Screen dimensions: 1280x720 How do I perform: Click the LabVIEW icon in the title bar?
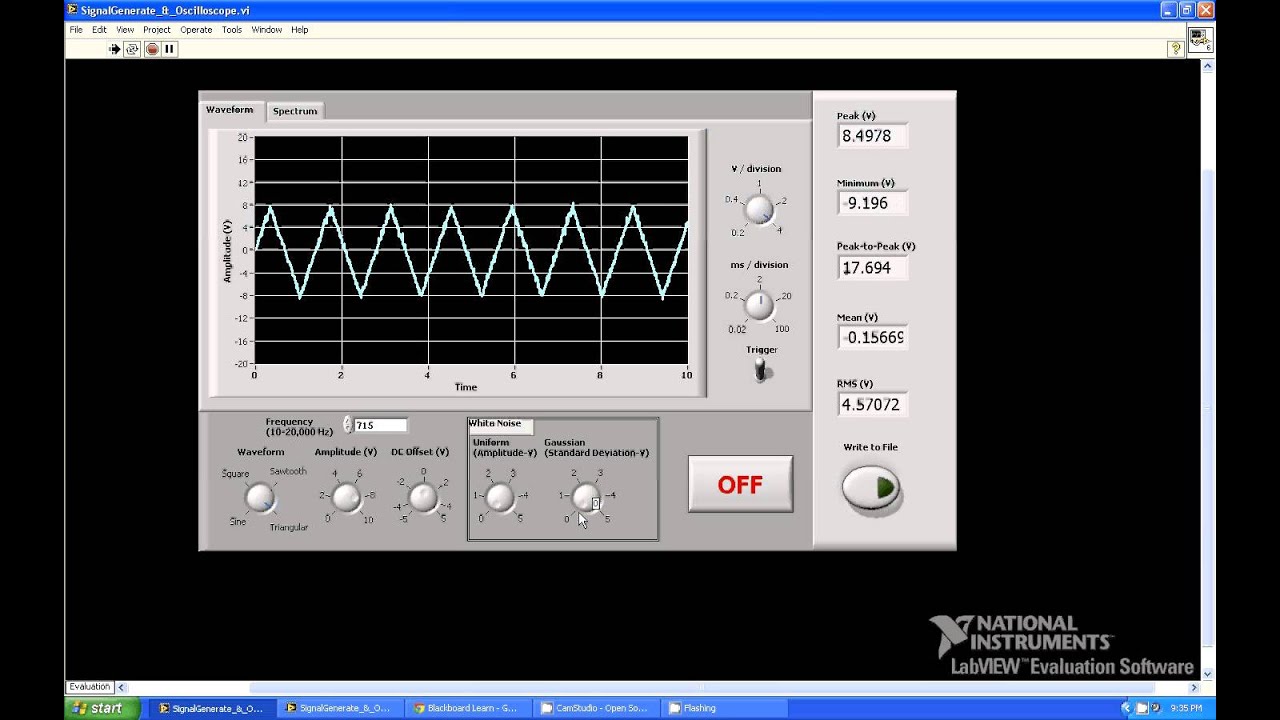[72, 10]
